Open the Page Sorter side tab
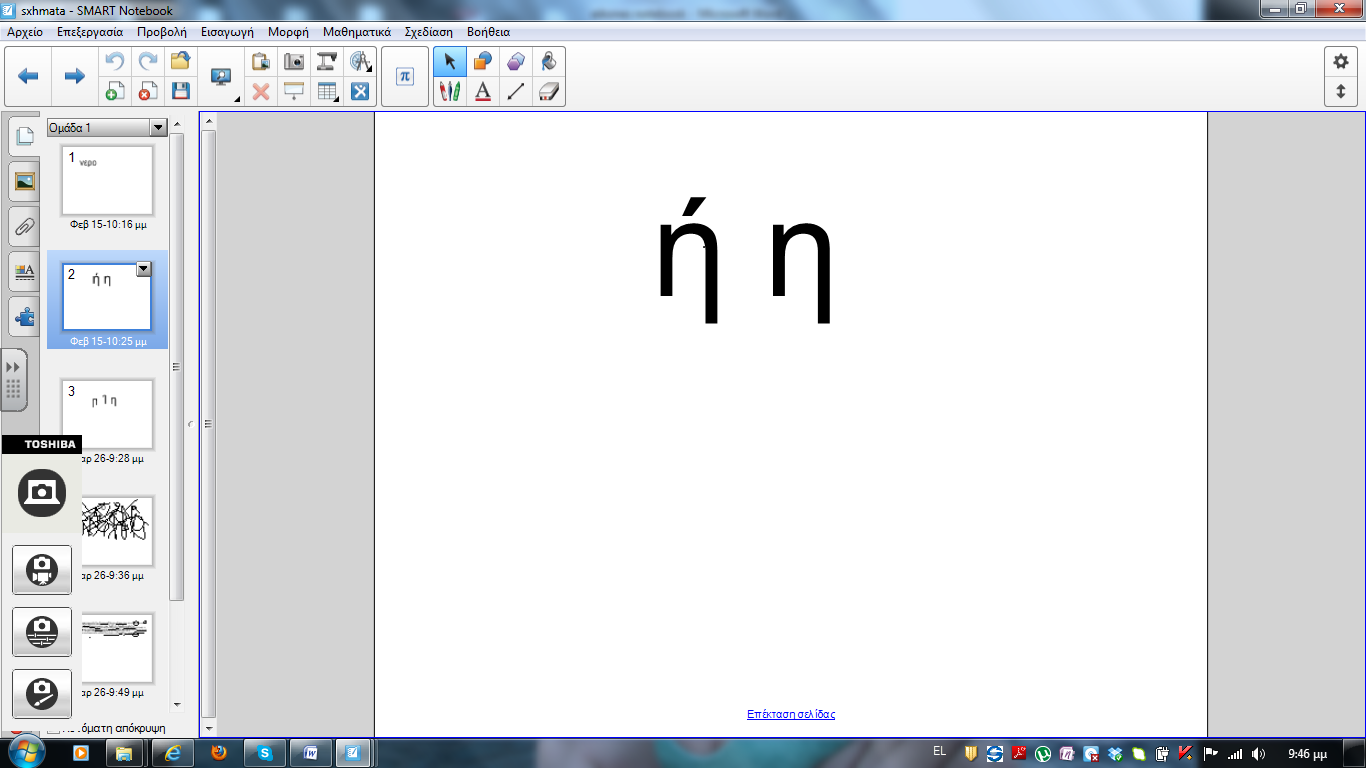The image size is (1366, 768). (x=25, y=136)
